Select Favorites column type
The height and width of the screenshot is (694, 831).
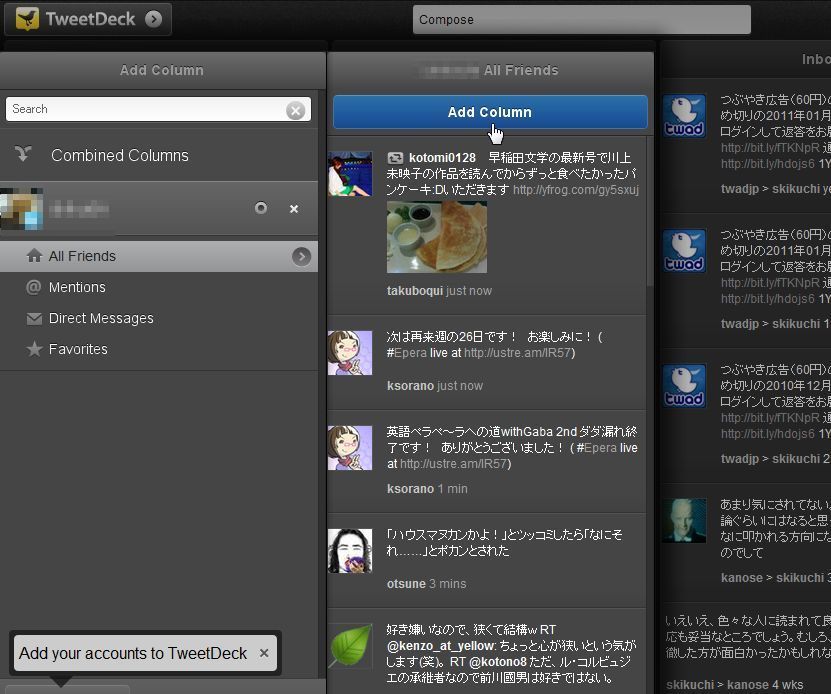coord(159,349)
